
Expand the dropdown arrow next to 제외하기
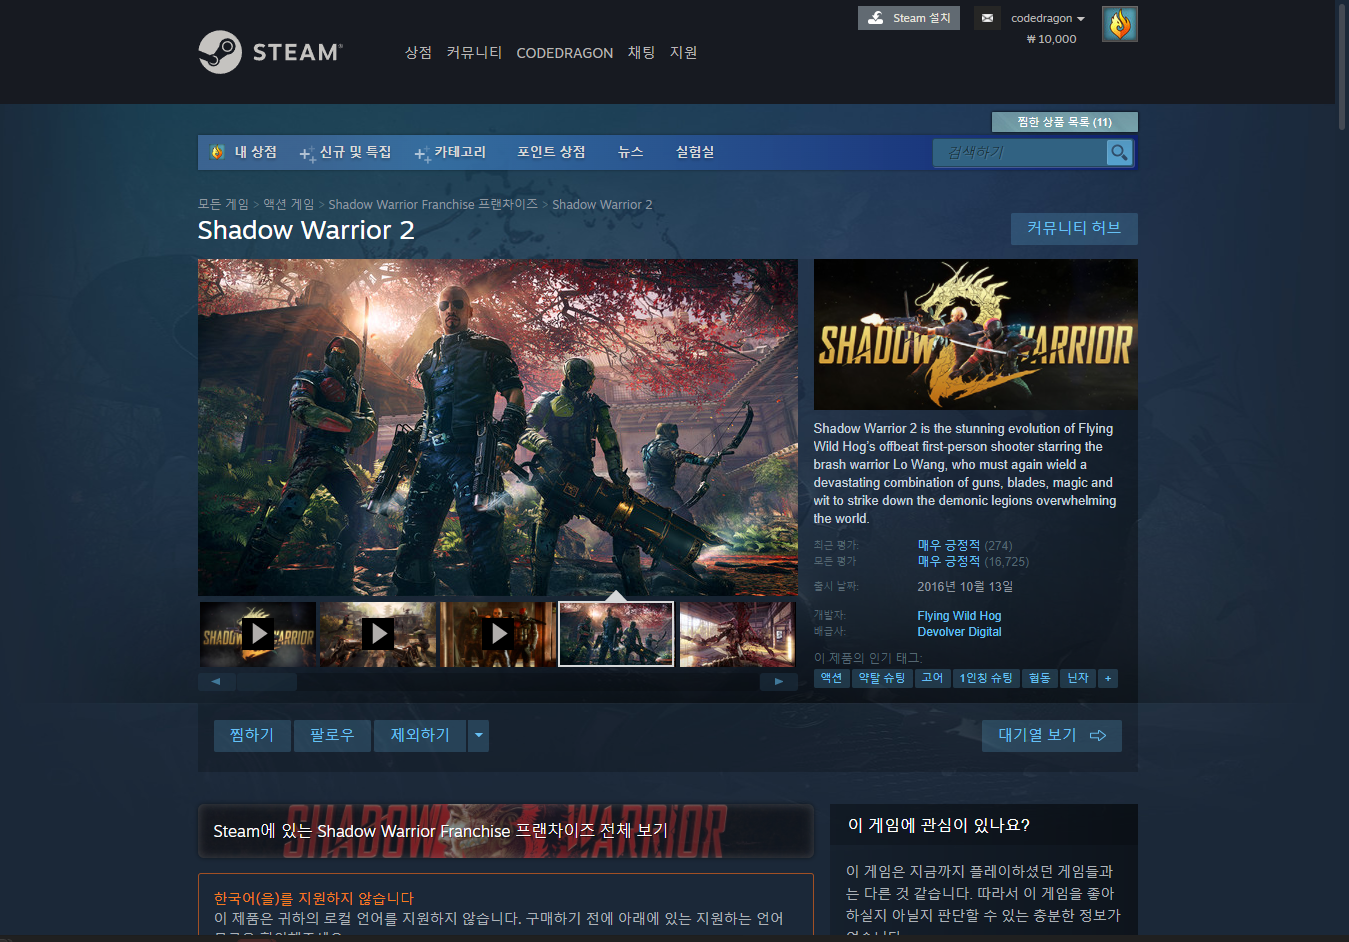(479, 736)
